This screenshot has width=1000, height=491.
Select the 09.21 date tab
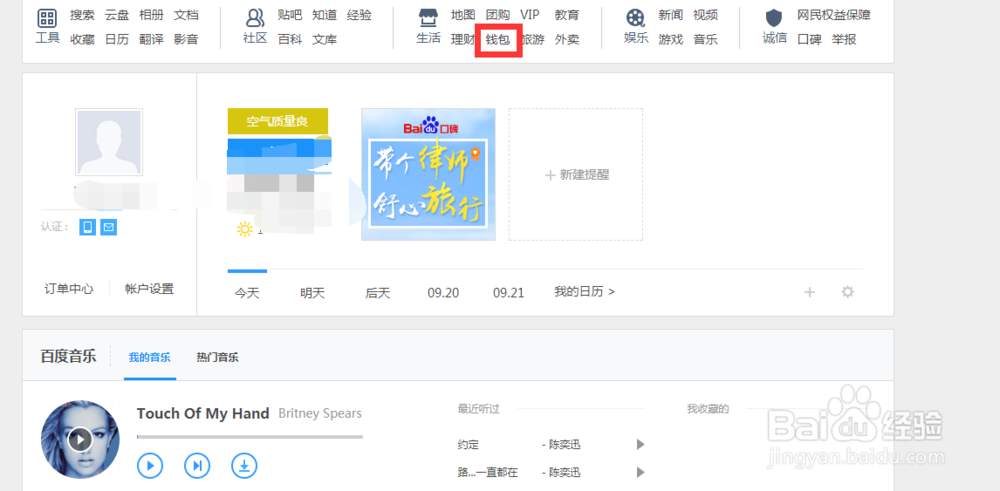click(508, 293)
